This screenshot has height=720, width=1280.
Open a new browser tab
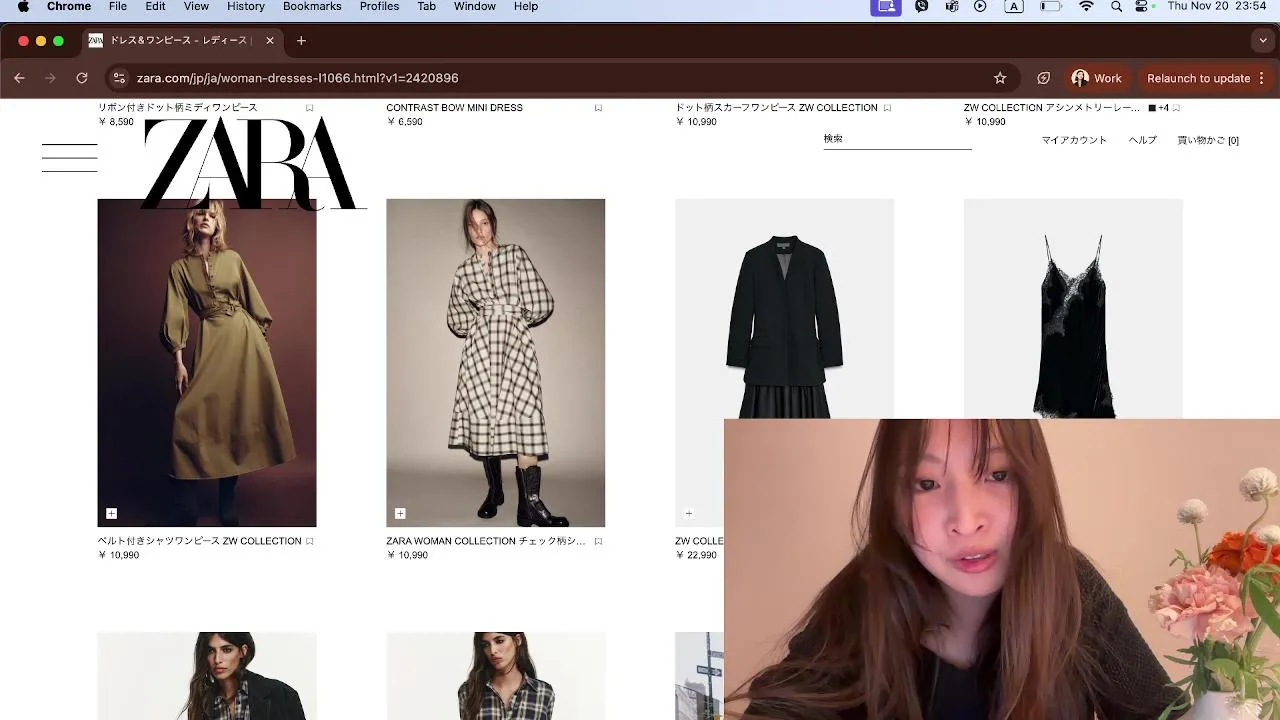click(301, 41)
